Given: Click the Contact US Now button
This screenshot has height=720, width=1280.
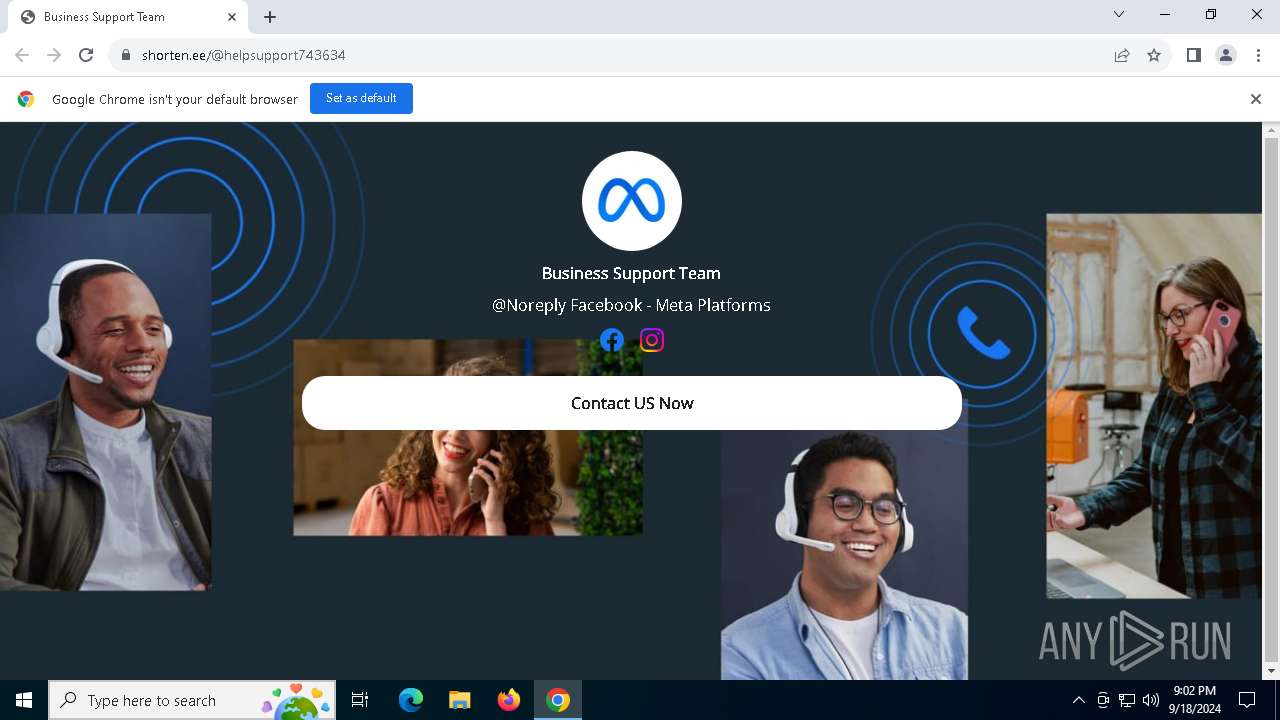Looking at the screenshot, I should point(632,403).
